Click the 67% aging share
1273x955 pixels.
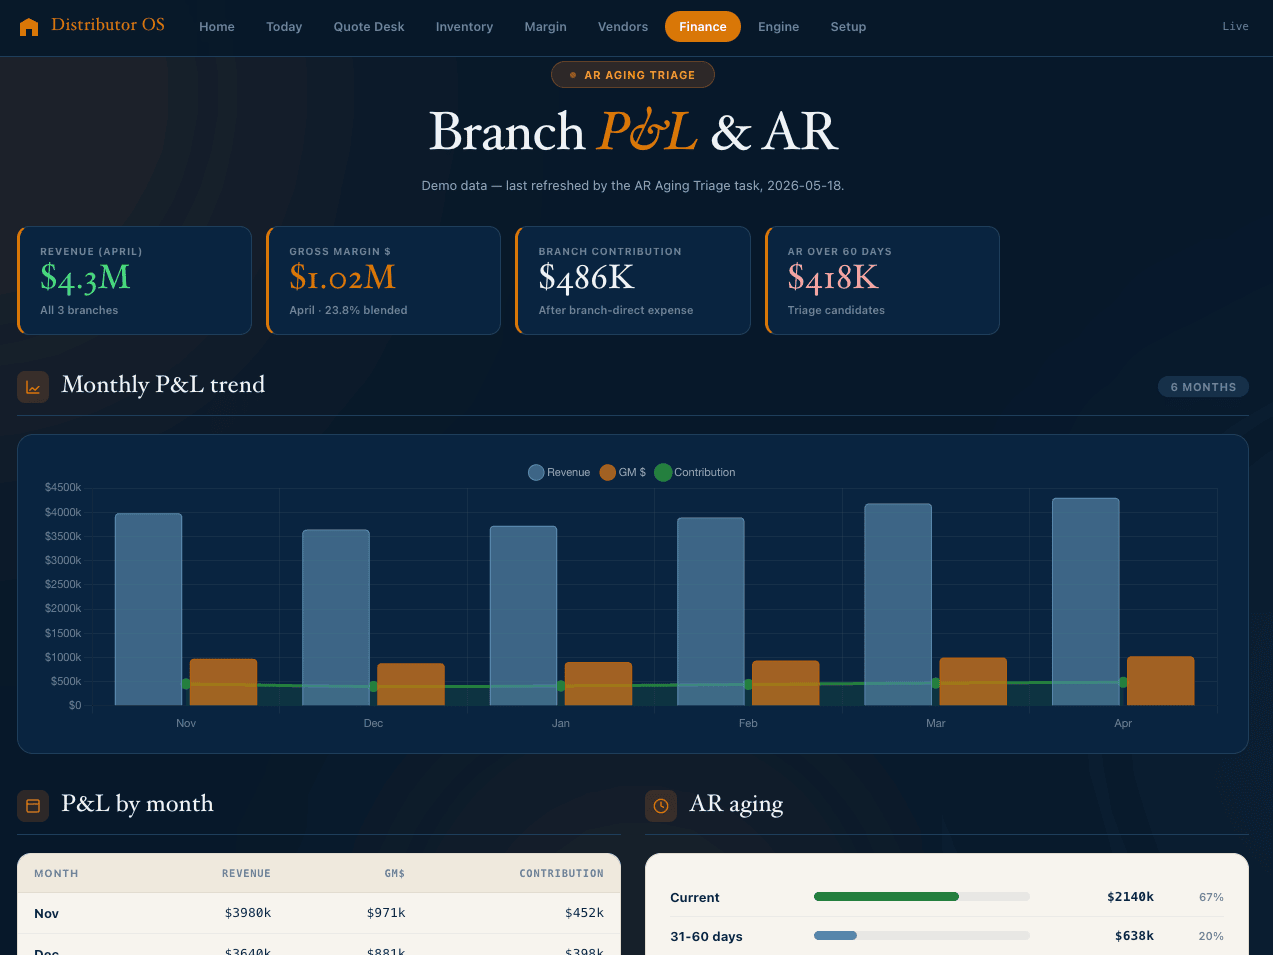point(1211,897)
